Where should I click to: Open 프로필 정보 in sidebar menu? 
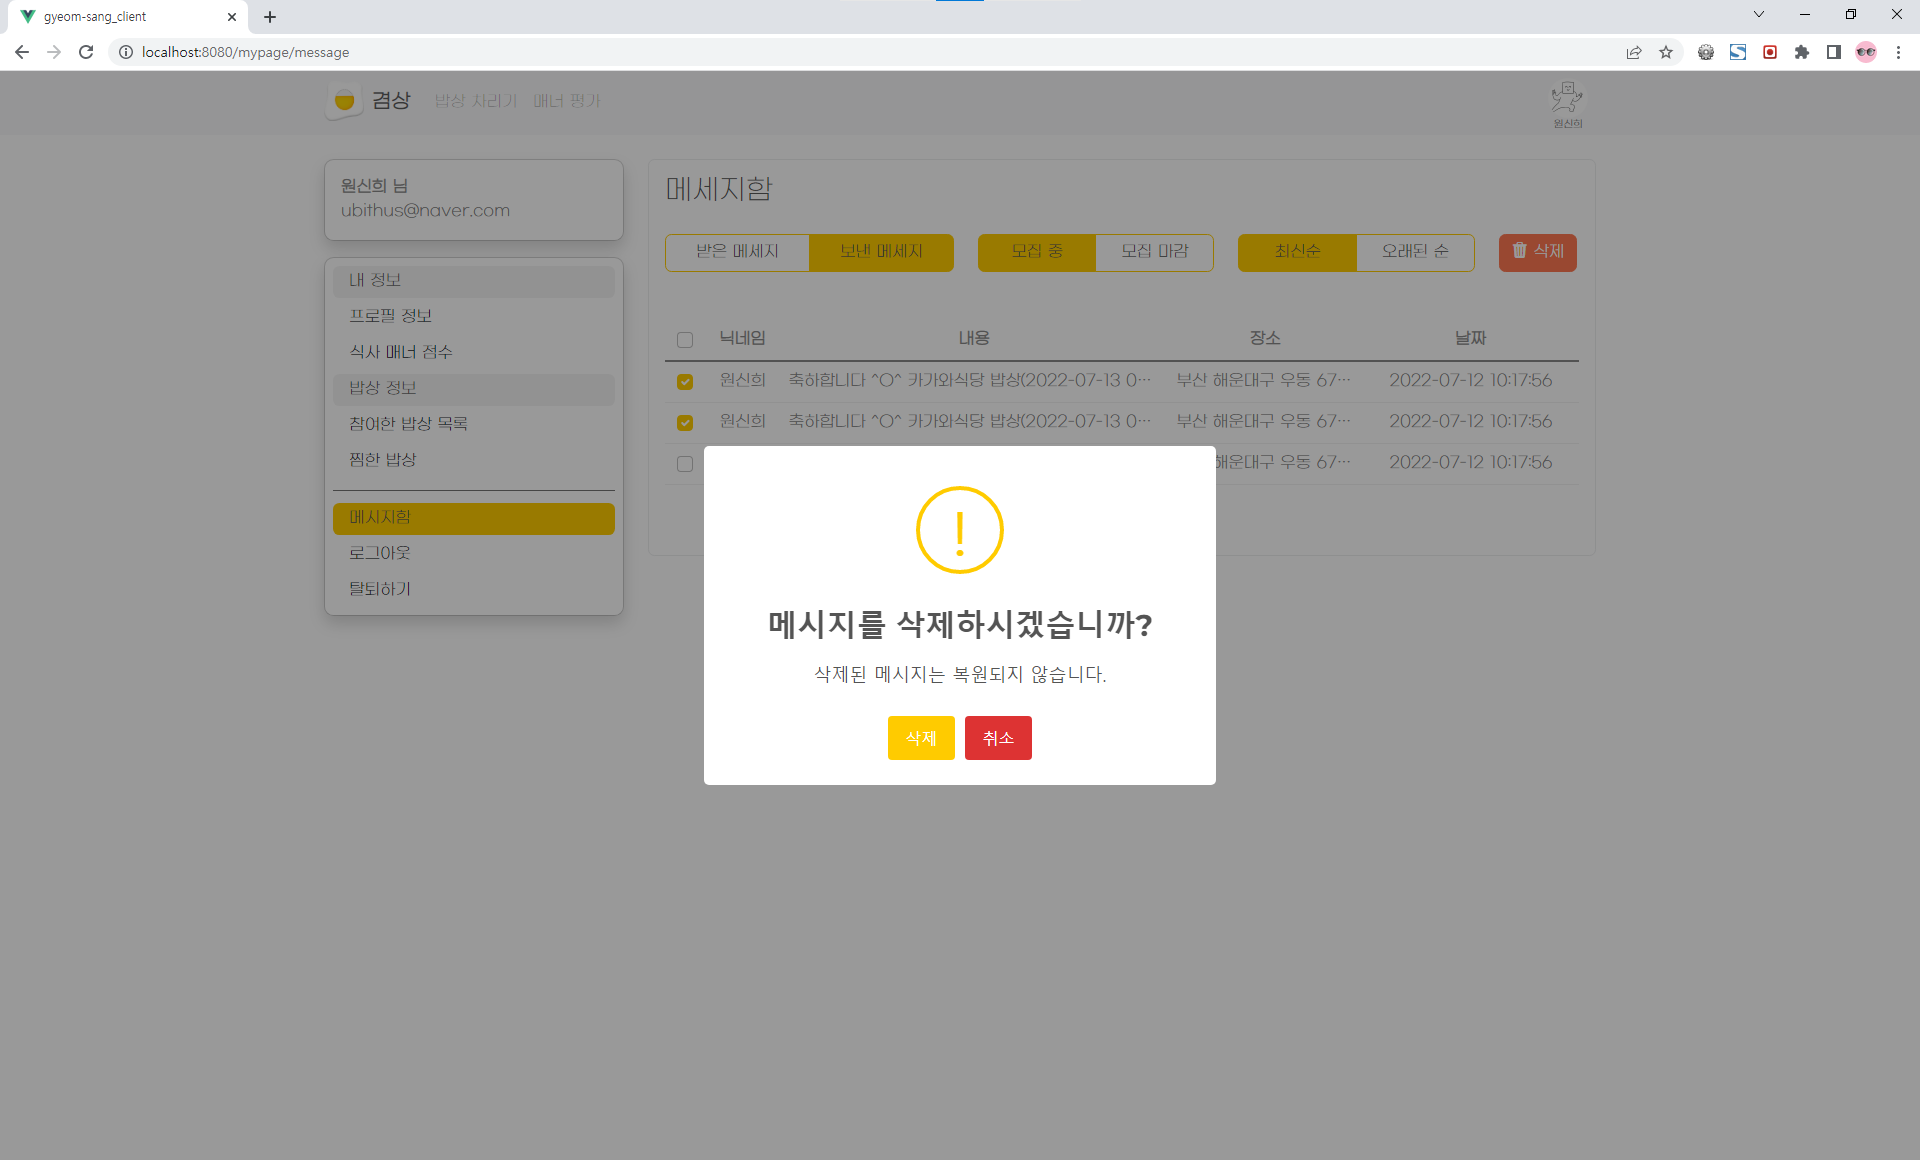pyautogui.click(x=390, y=316)
